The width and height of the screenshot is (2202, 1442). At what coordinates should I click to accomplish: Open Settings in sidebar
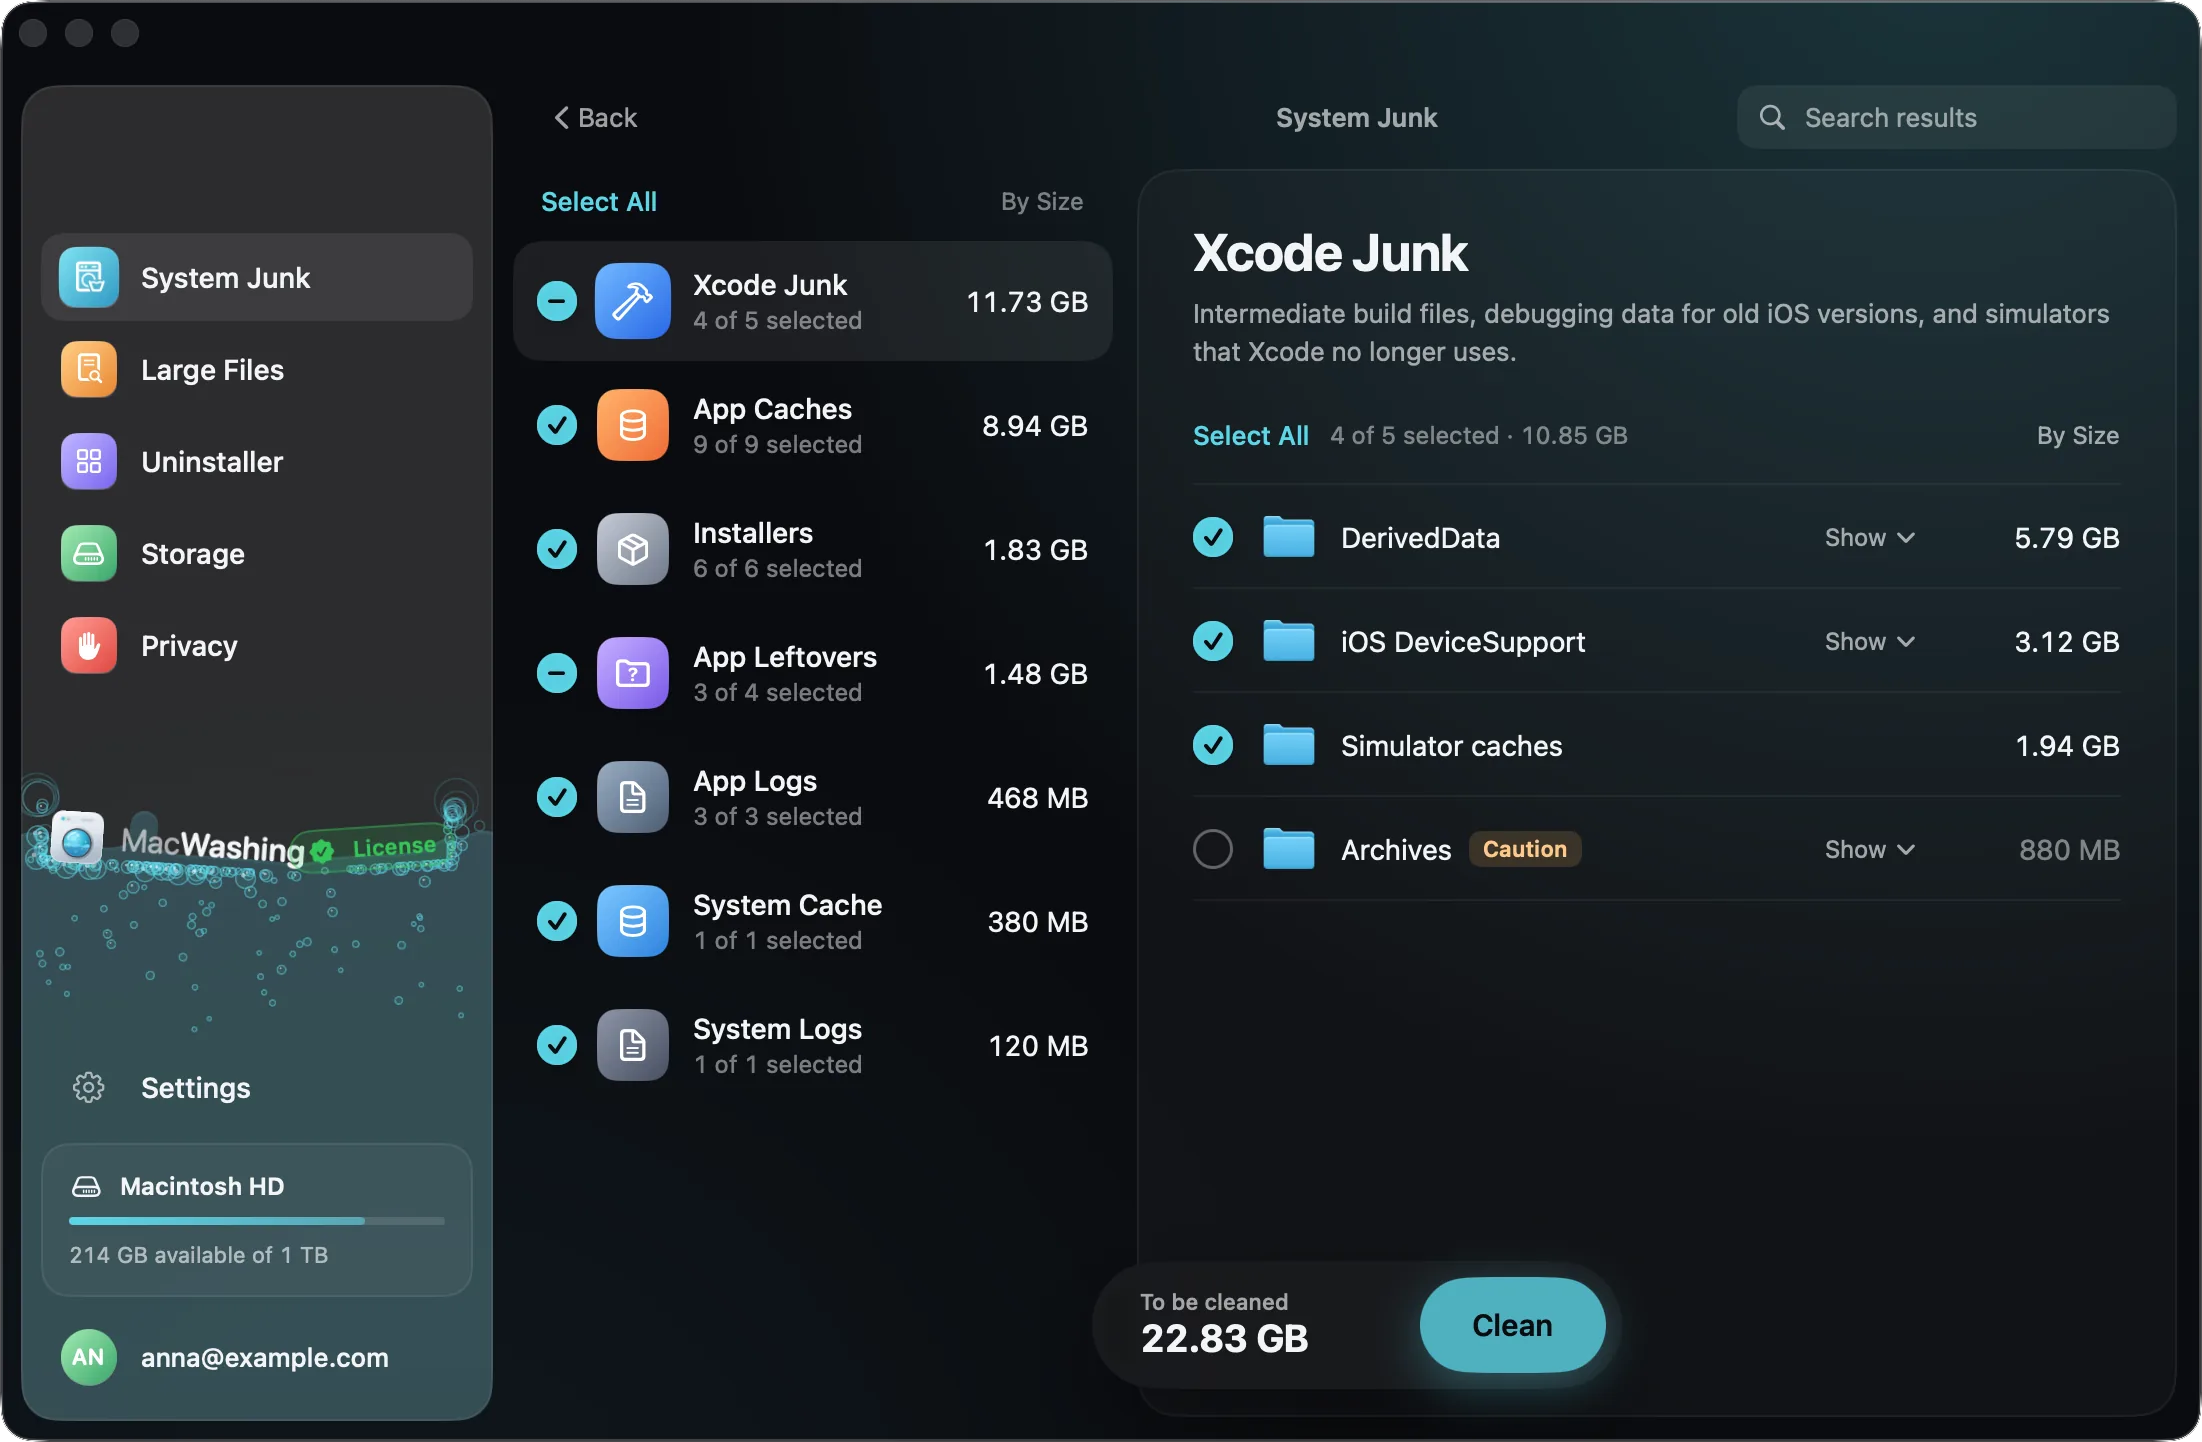pos(257,1087)
